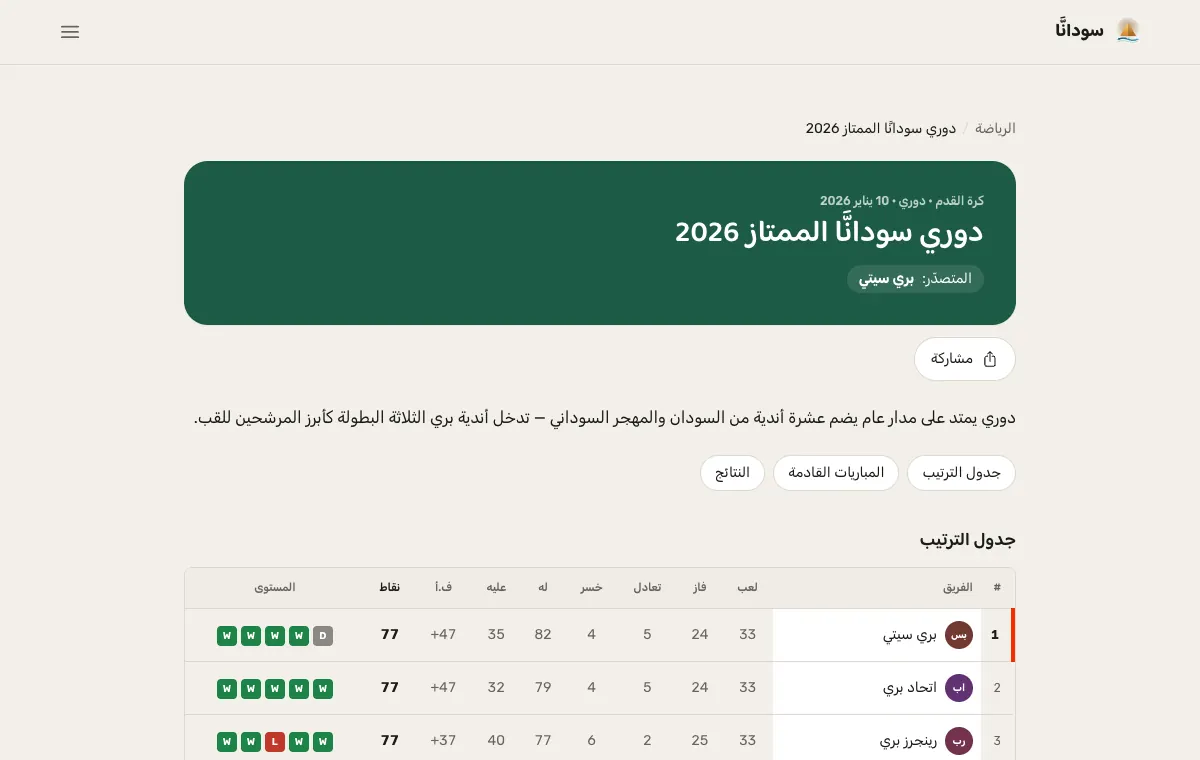Click the الفريق column header
The image size is (1200, 760).
[x=958, y=588]
